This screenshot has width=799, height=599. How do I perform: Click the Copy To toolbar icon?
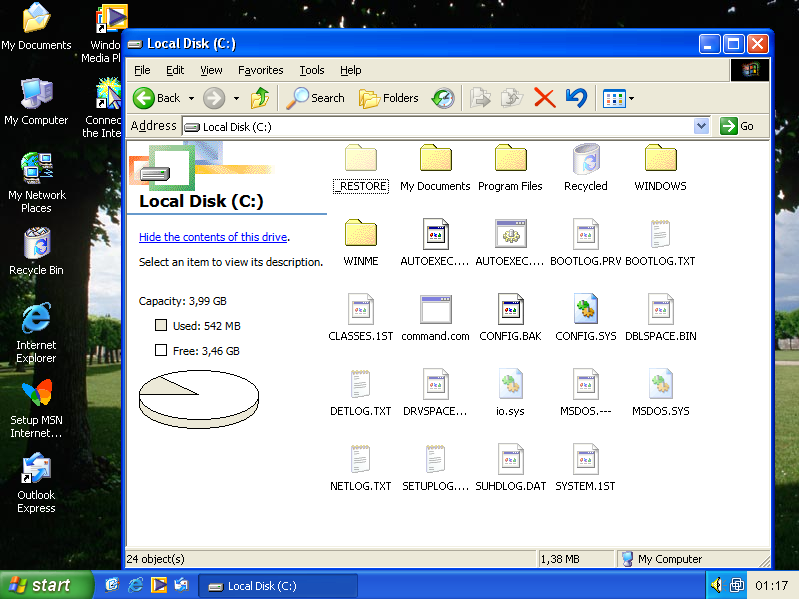tap(511, 98)
